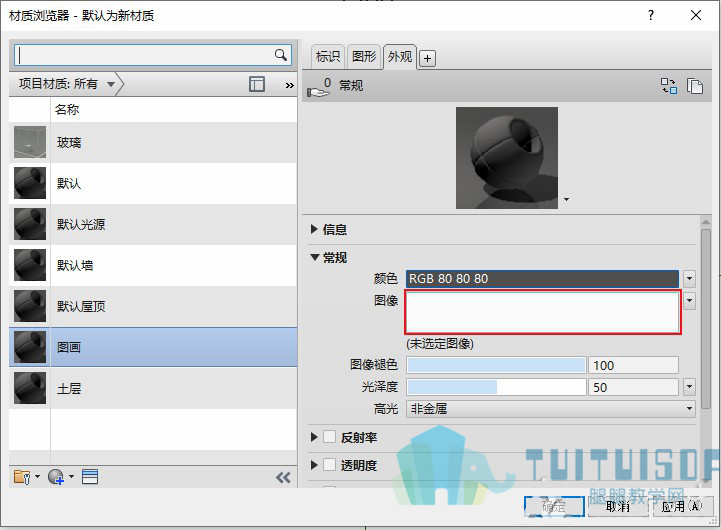Click the 确定 button
Viewport: 721px width, 530px height.
pos(554,507)
